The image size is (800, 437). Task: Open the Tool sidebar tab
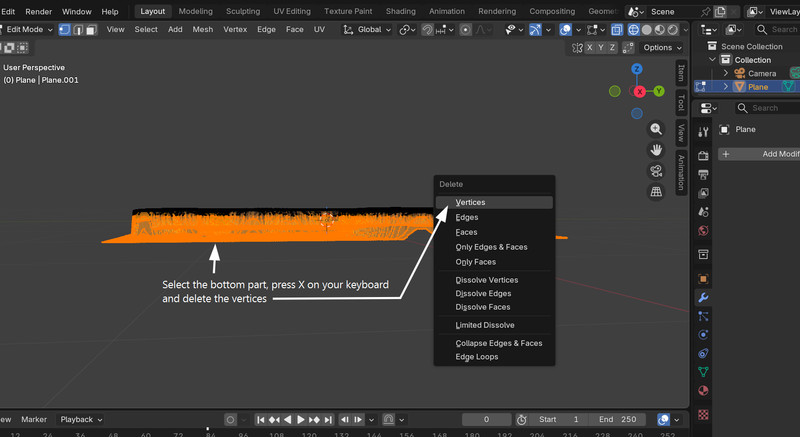click(x=681, y=102)
